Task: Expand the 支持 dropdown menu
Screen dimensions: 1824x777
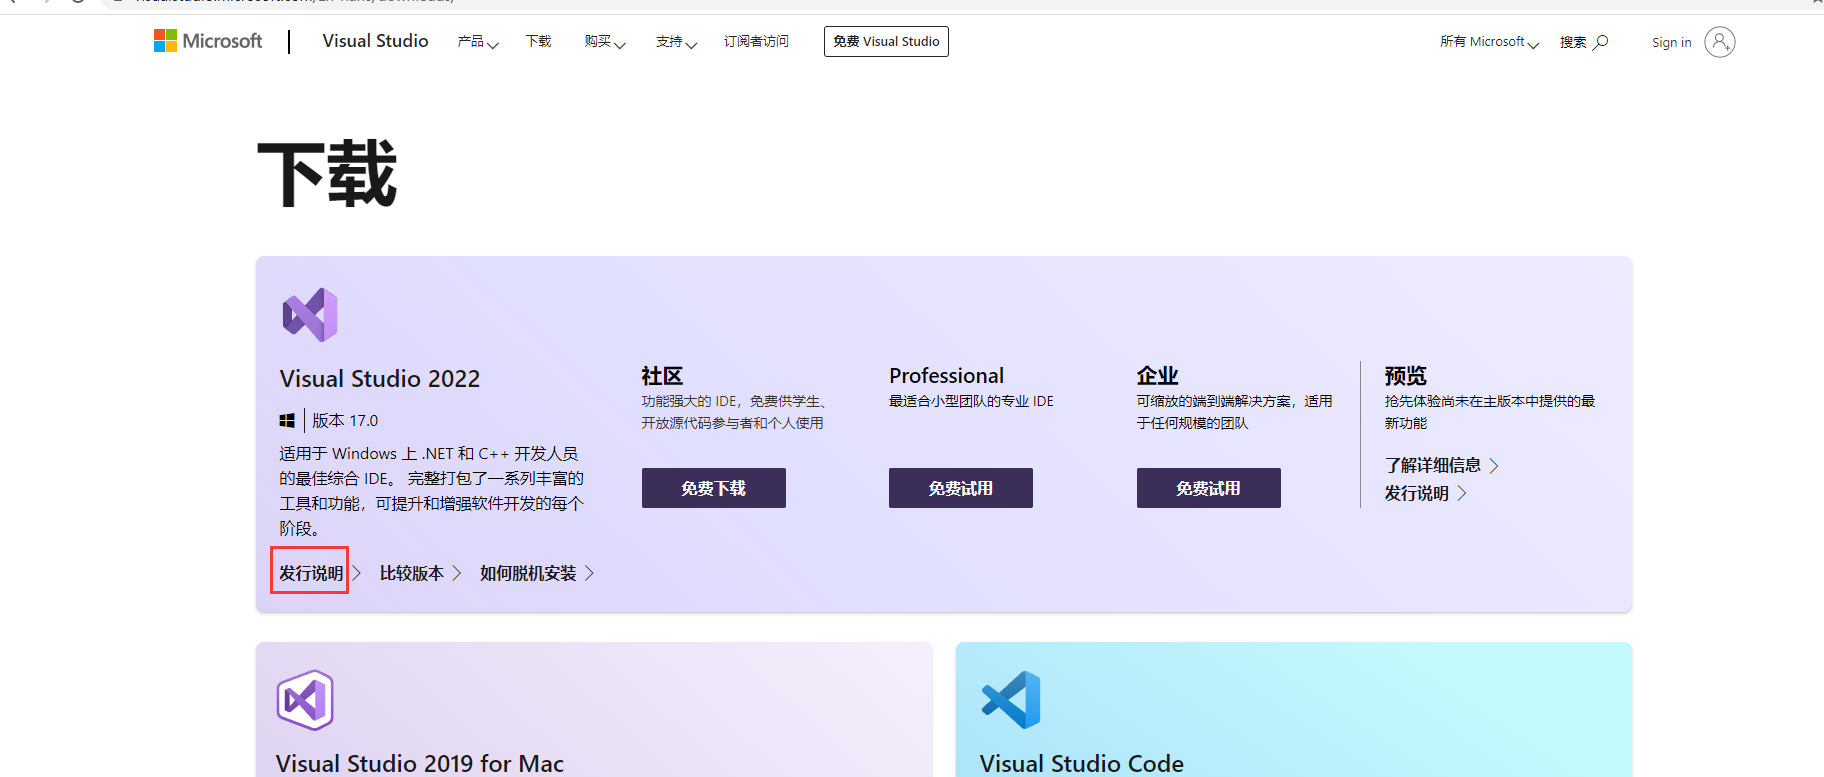Action: click(676, 42)
